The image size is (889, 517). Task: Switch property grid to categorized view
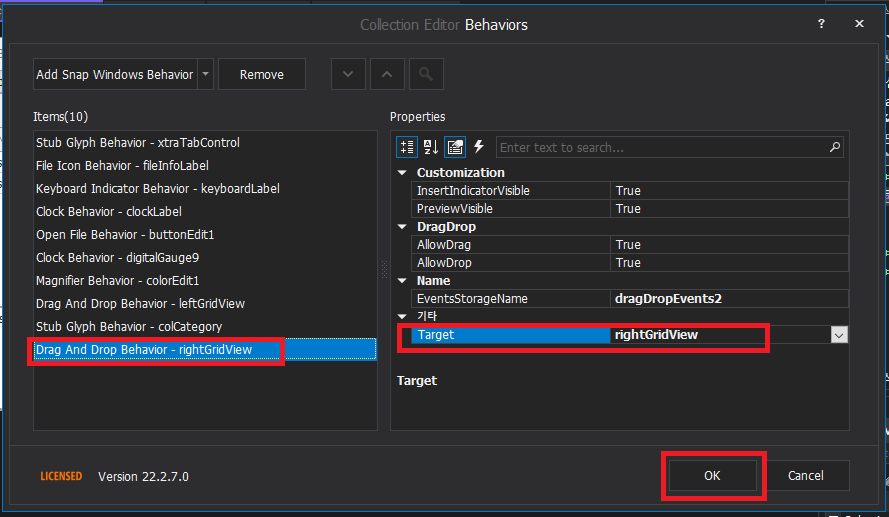[407, 147]
